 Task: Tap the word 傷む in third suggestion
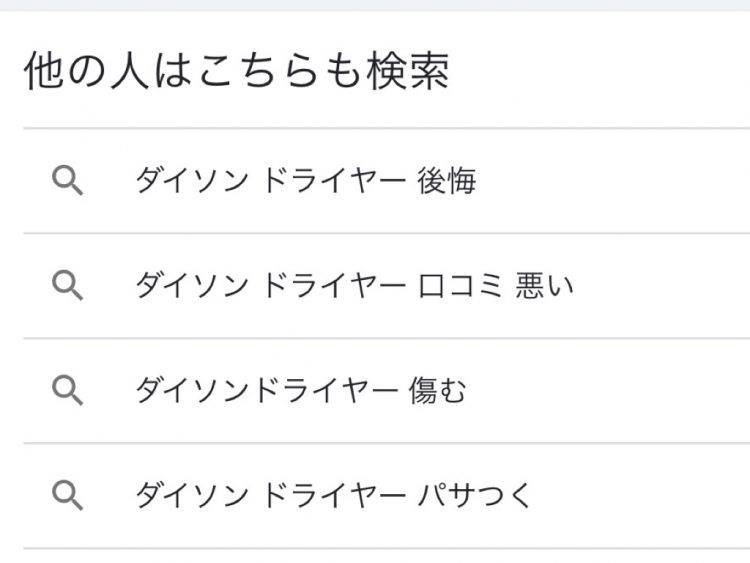(x=437, y=391)
